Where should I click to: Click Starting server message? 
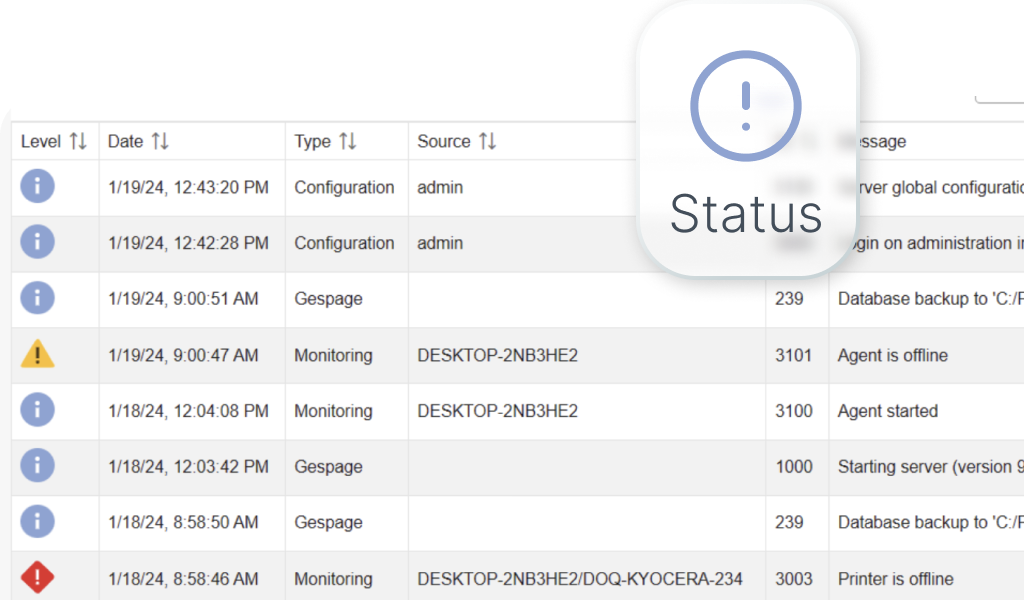931,467
